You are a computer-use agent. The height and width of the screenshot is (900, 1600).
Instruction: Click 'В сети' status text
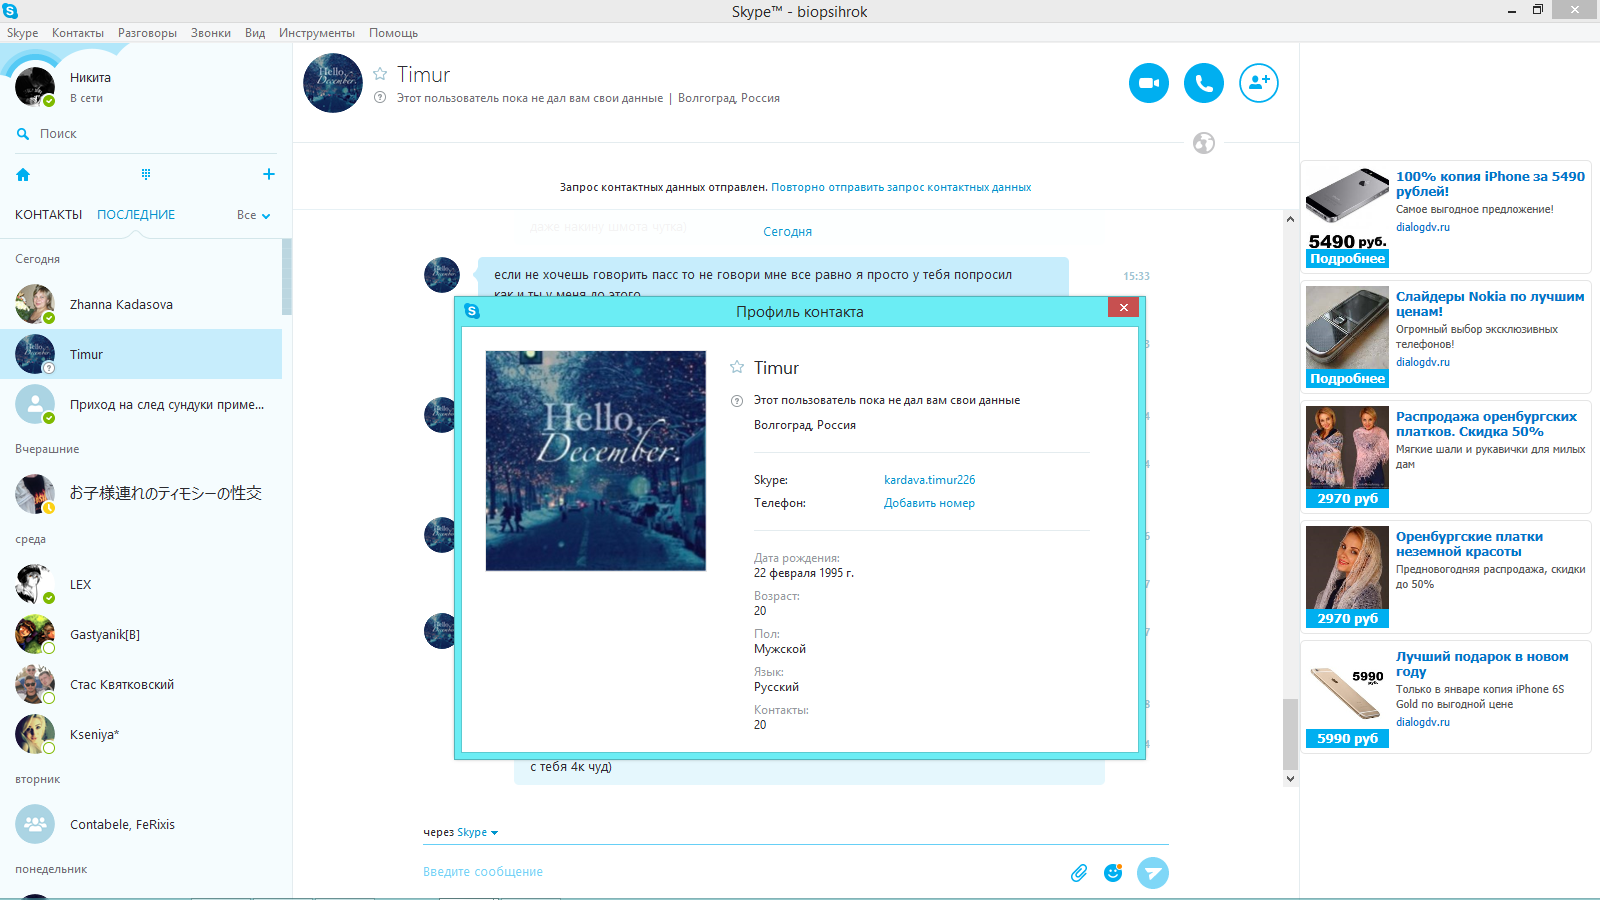86,98
